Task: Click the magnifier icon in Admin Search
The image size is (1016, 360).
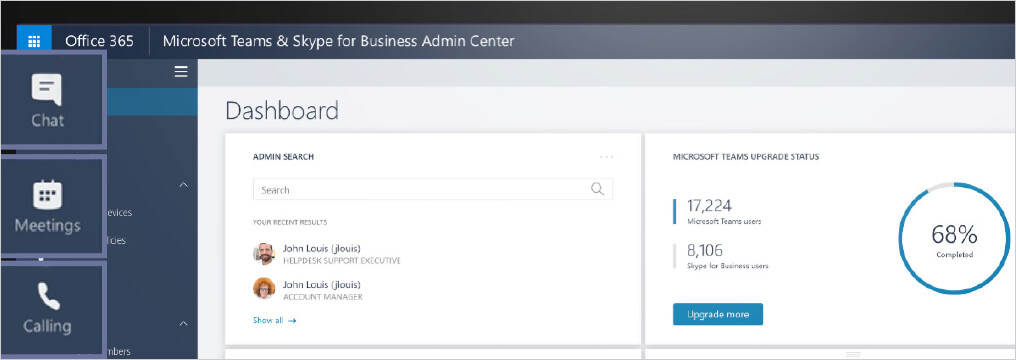Action: pos(597,189)
